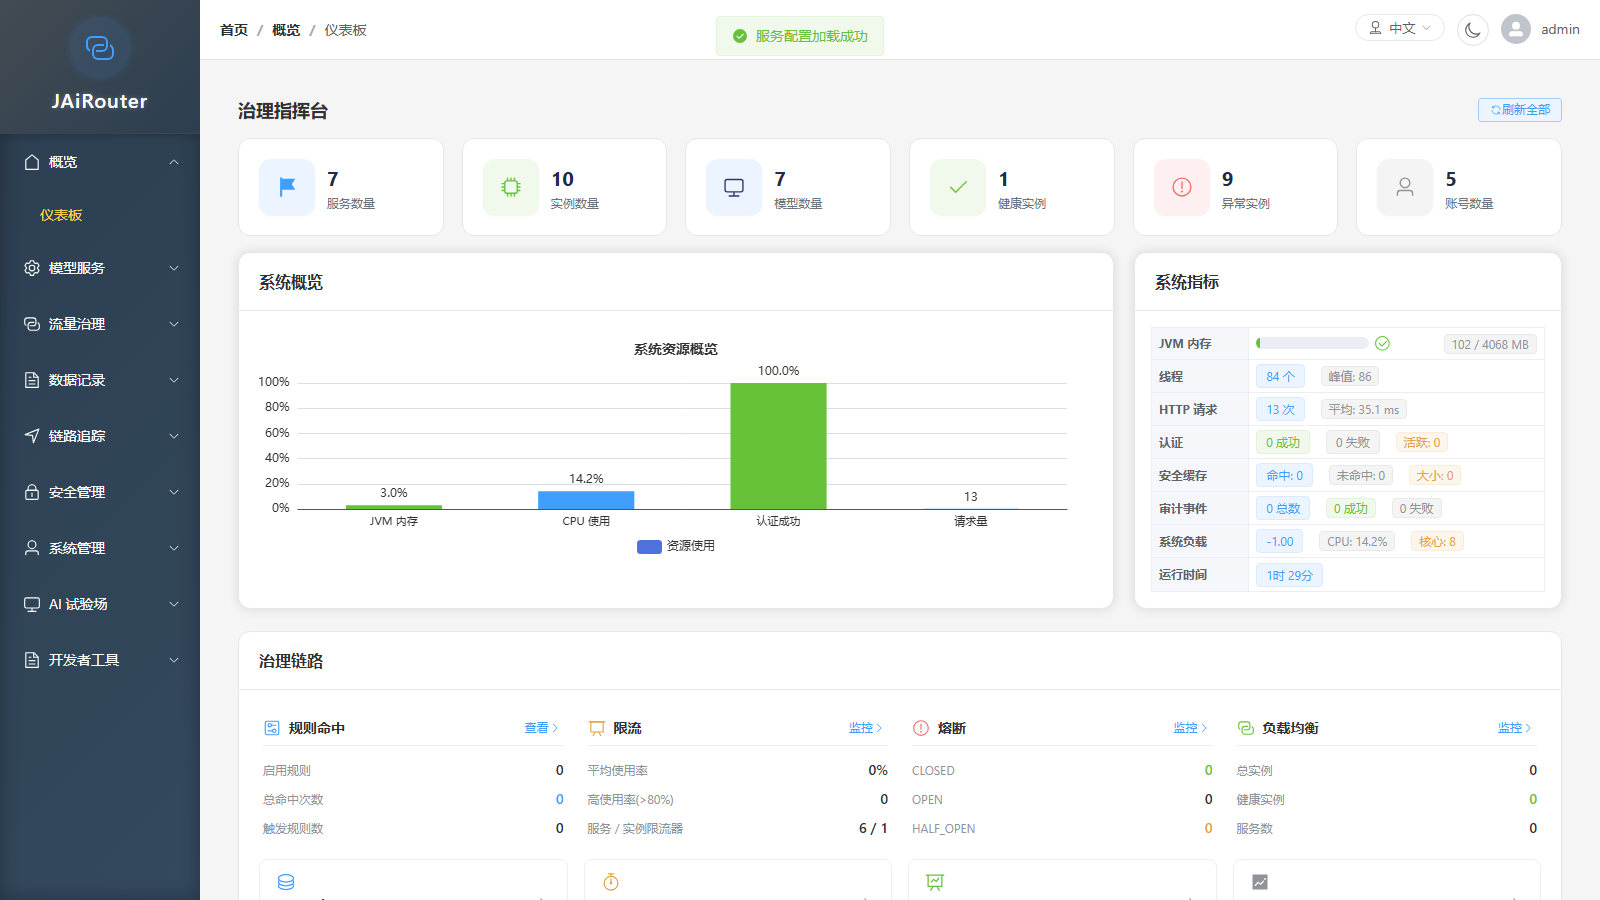Click the blue CPU 使用 chart bar

[586, 500]
